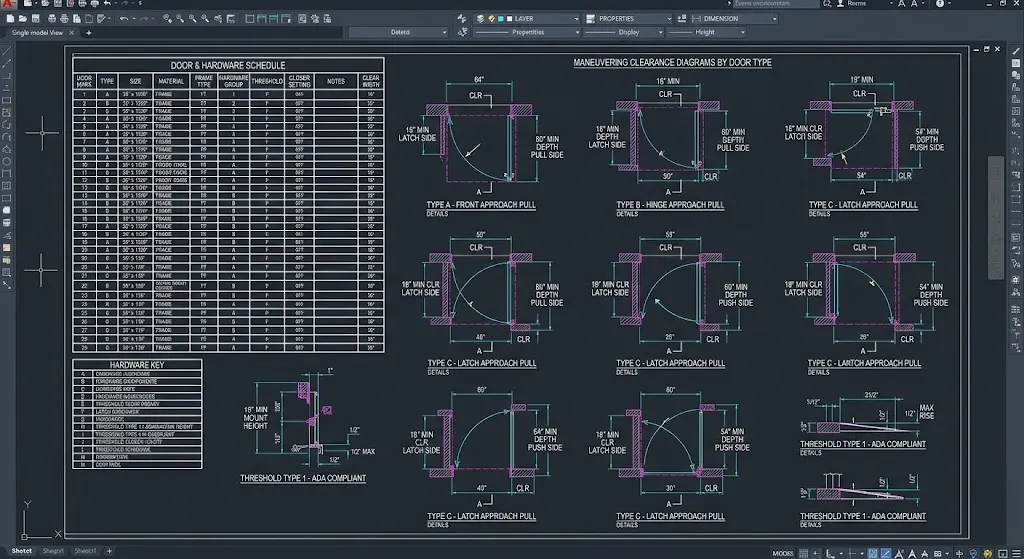
Task: Switch to the Shegtit layout tab
Action: [x=53, y=551]
